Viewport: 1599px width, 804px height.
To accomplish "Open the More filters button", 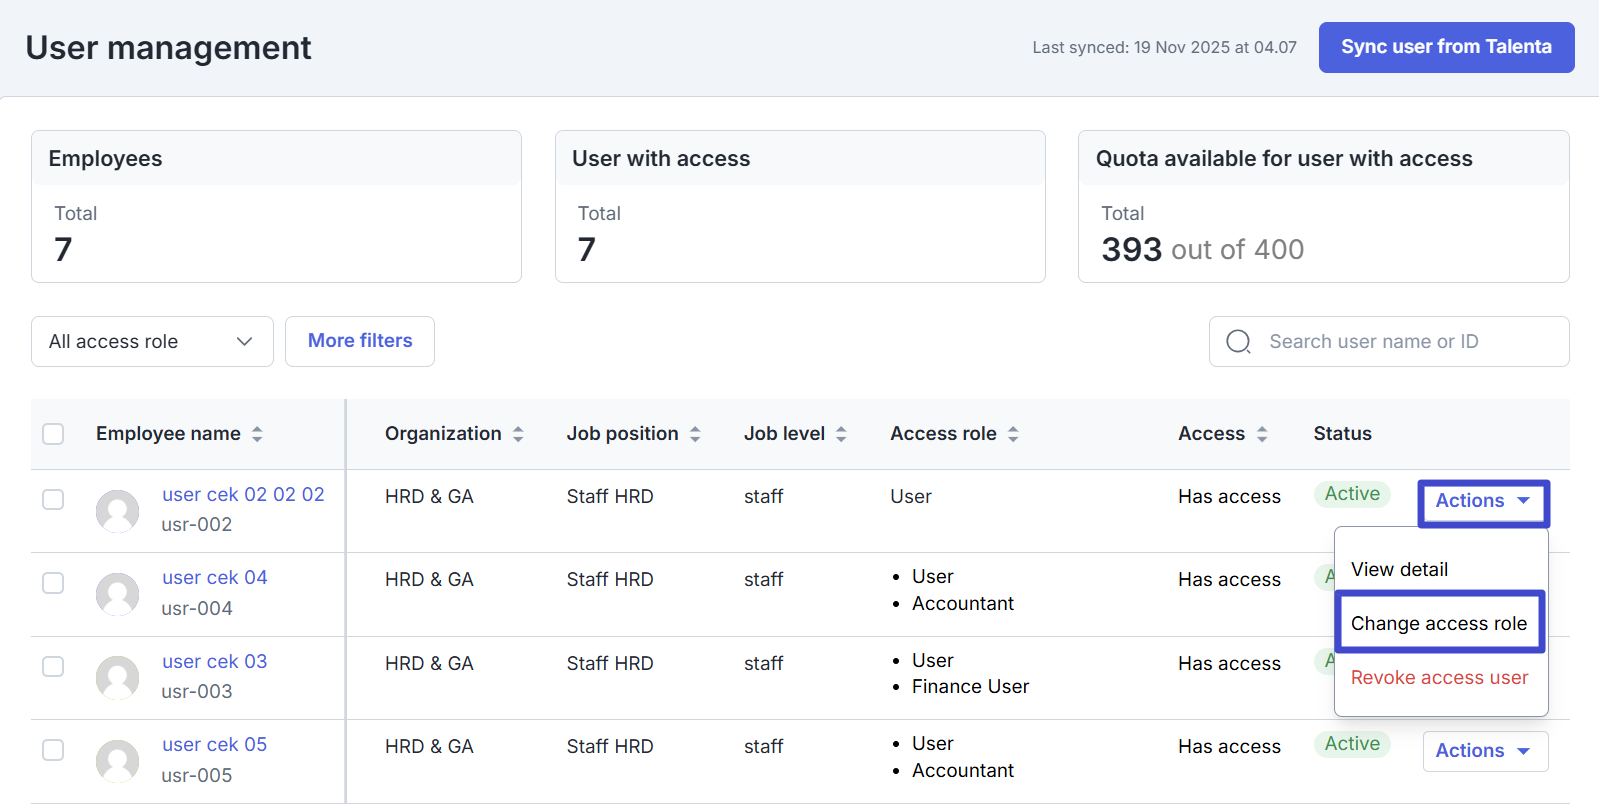I will [360, 341].
